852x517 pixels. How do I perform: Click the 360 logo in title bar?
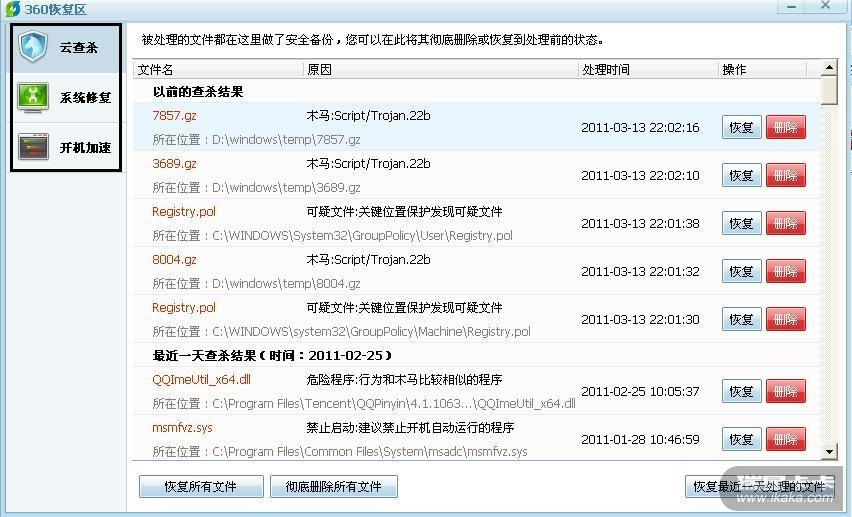pyautogui.click(x=12, y=9)
